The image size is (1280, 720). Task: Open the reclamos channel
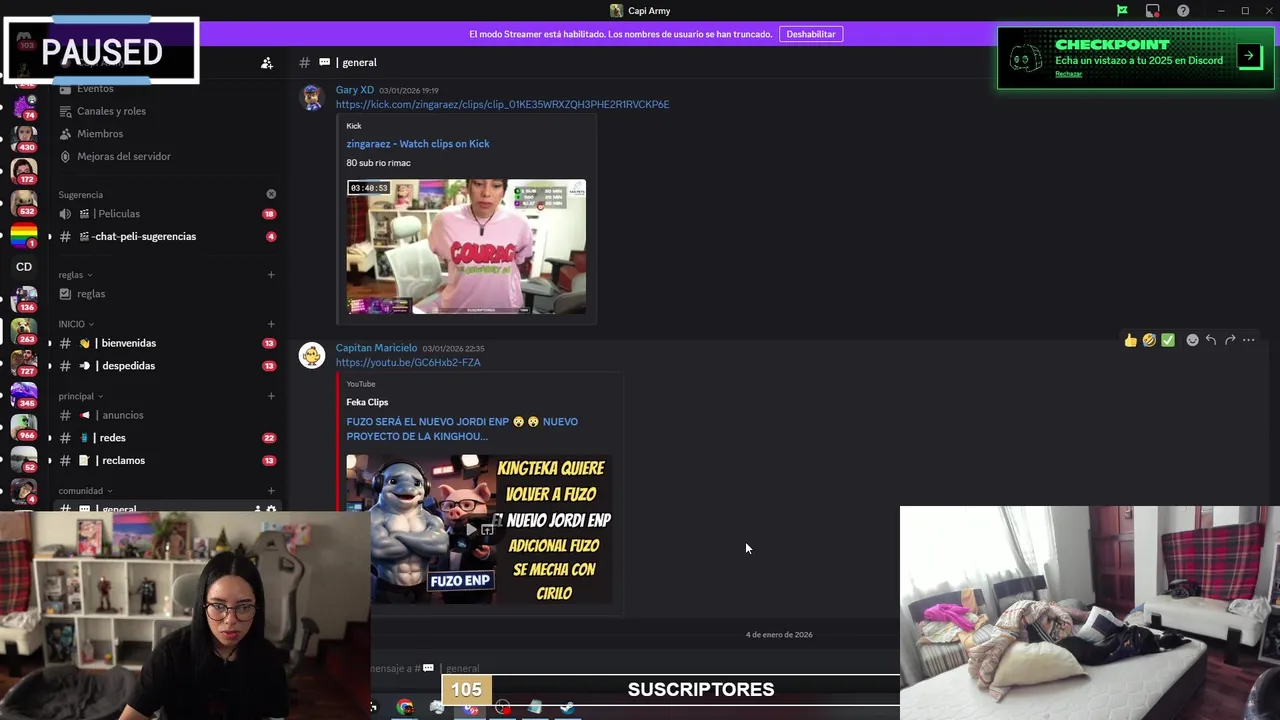point(165,461)
